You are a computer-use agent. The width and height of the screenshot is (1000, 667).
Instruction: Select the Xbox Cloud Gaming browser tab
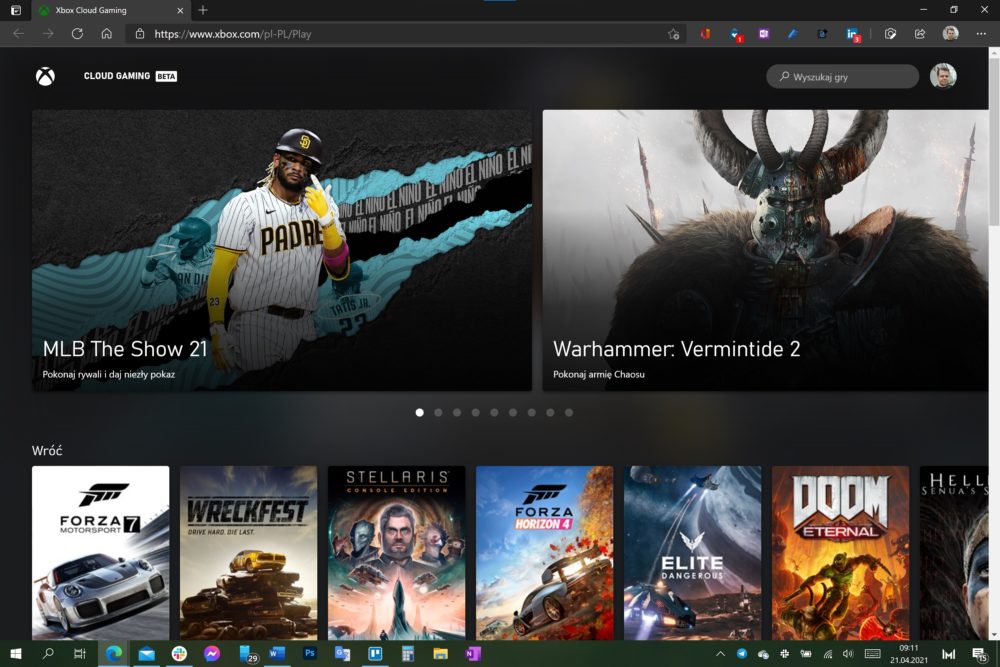[x=111, y=10]
